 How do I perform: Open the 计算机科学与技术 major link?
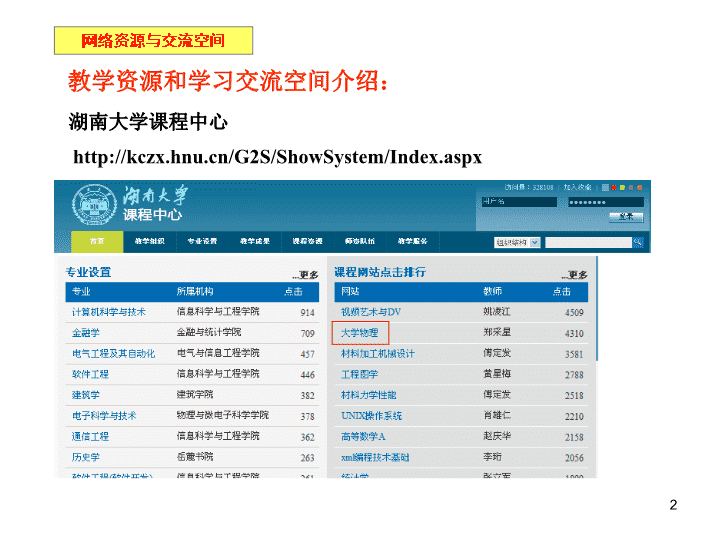pyautogui.click(x=109, y=312)
